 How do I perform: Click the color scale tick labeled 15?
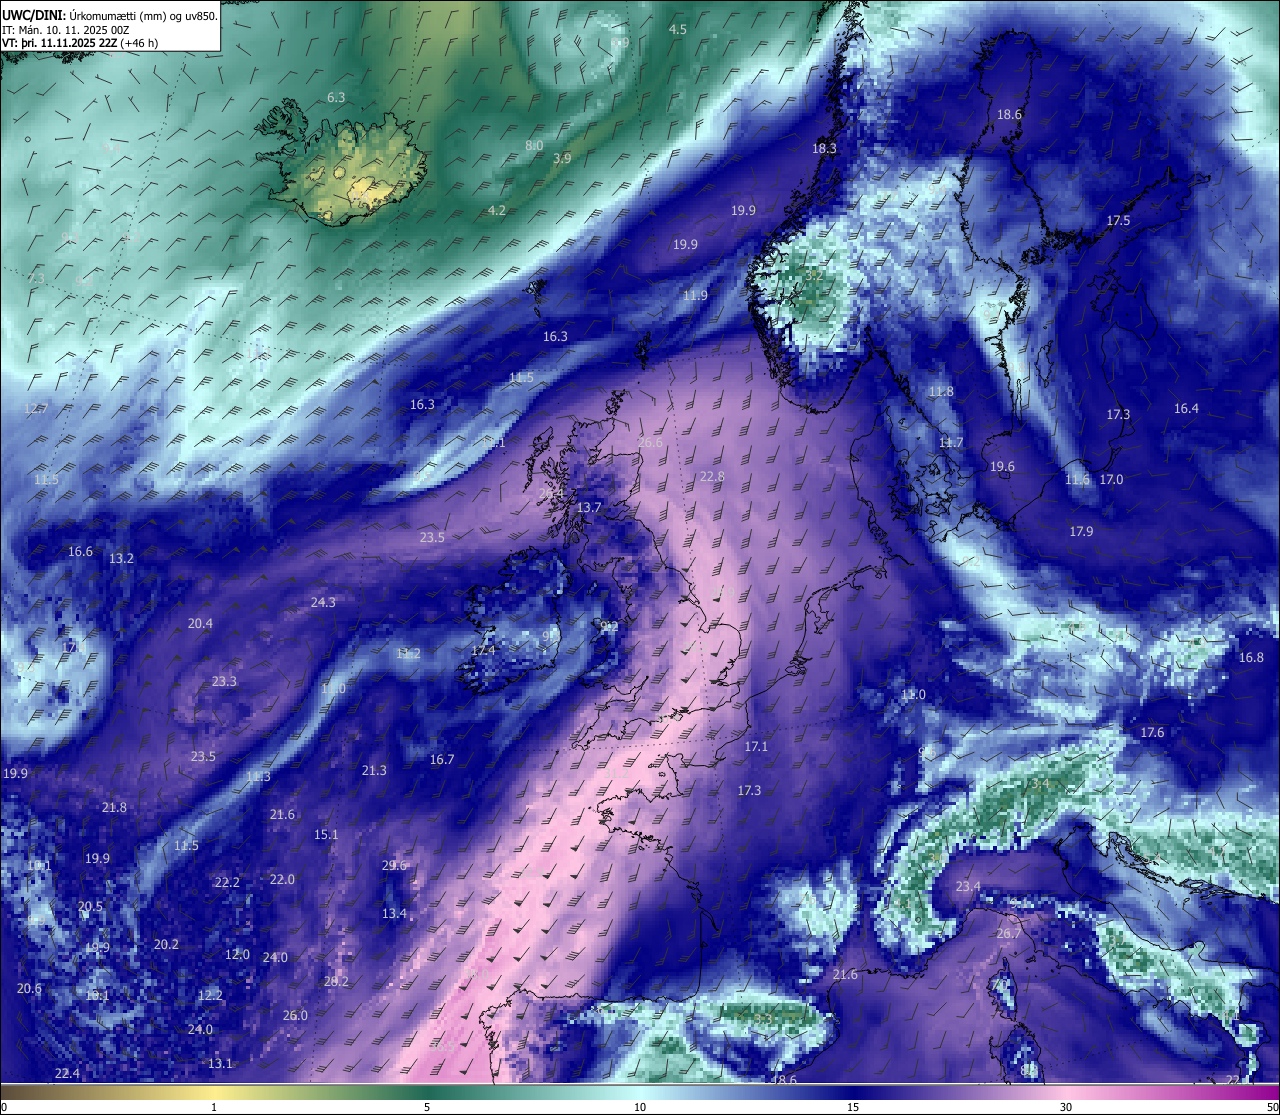click(x=853, y=1107)
